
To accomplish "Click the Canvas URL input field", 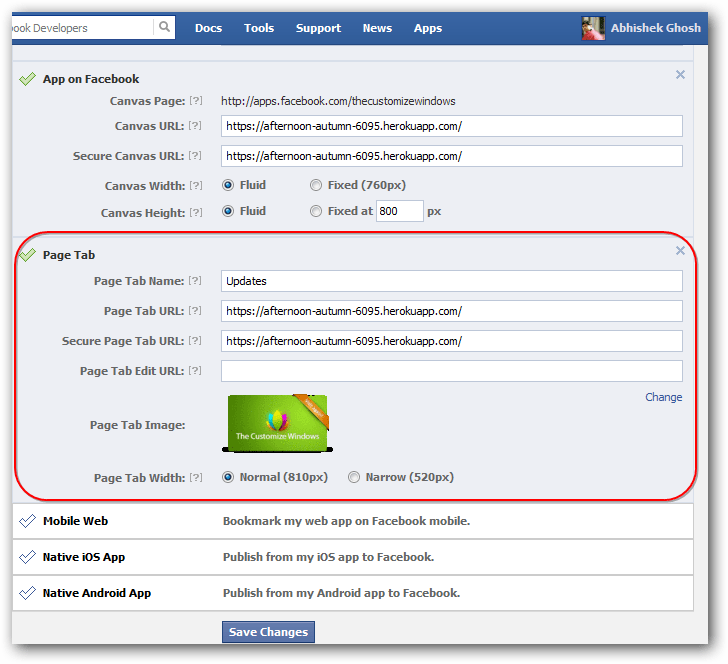I will (x=452, y=126).
